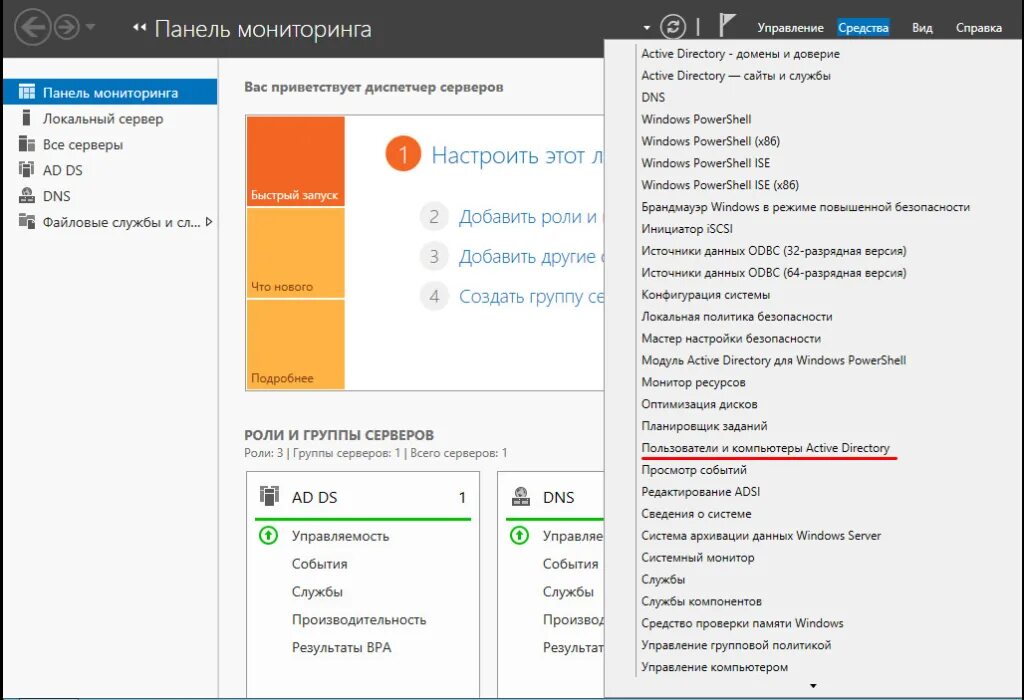Open dropdown arrow left of Refresh icon
The width and height of the screenshot is (1024, 700).
coord(647,28)
